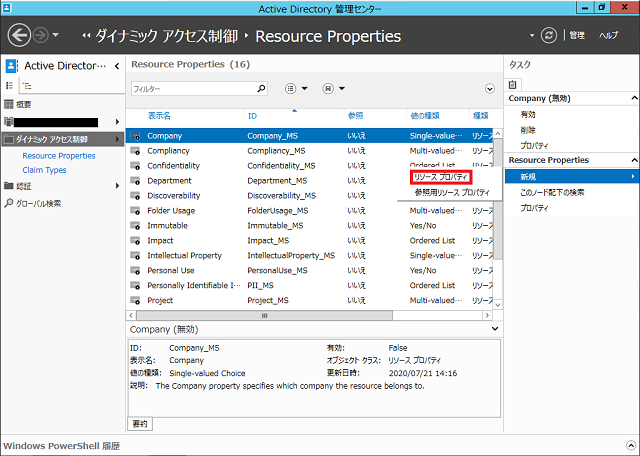The image size is (640, 456).
Task: Open the 管理 menu in header
Action: (x=577, y=35)
